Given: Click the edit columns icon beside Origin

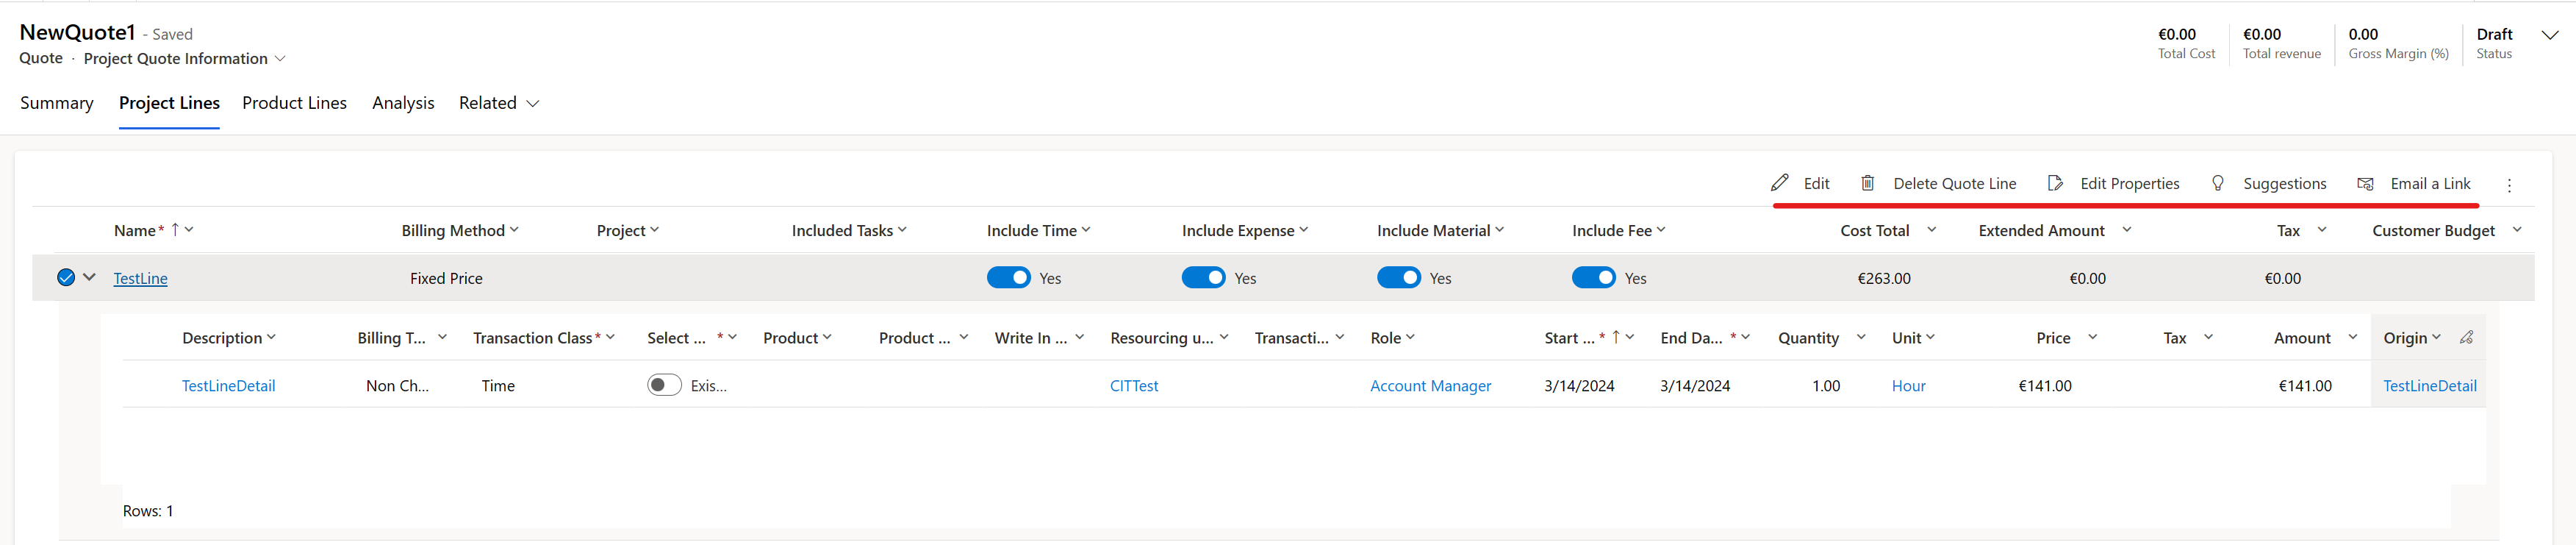Looking at the screenshot, I should (x=2467, y=338).
